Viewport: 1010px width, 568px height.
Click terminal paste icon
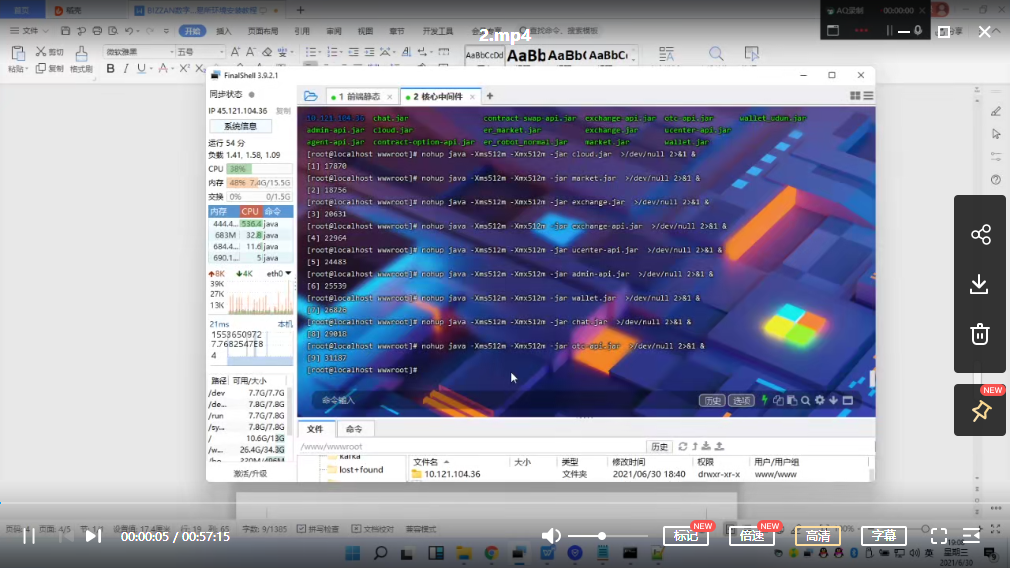point(792,400)
